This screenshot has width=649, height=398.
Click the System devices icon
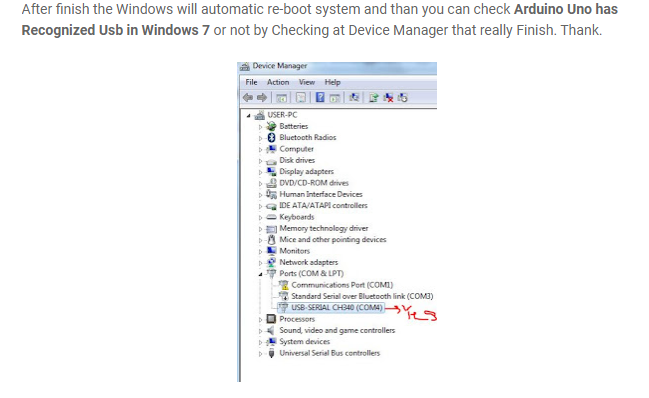(x=272, y=341)
